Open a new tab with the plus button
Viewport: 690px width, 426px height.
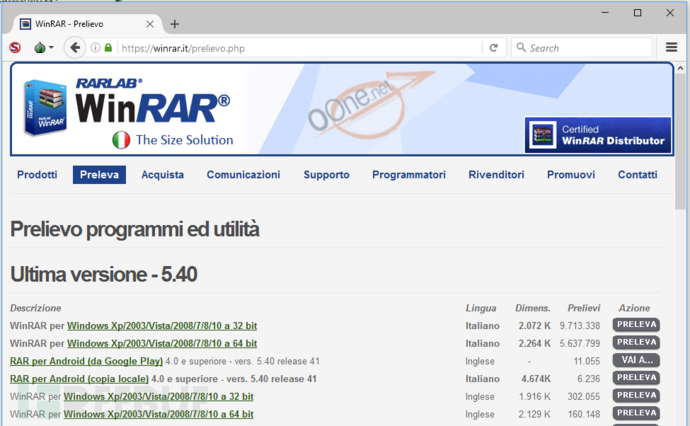click(x=175, y=24)
